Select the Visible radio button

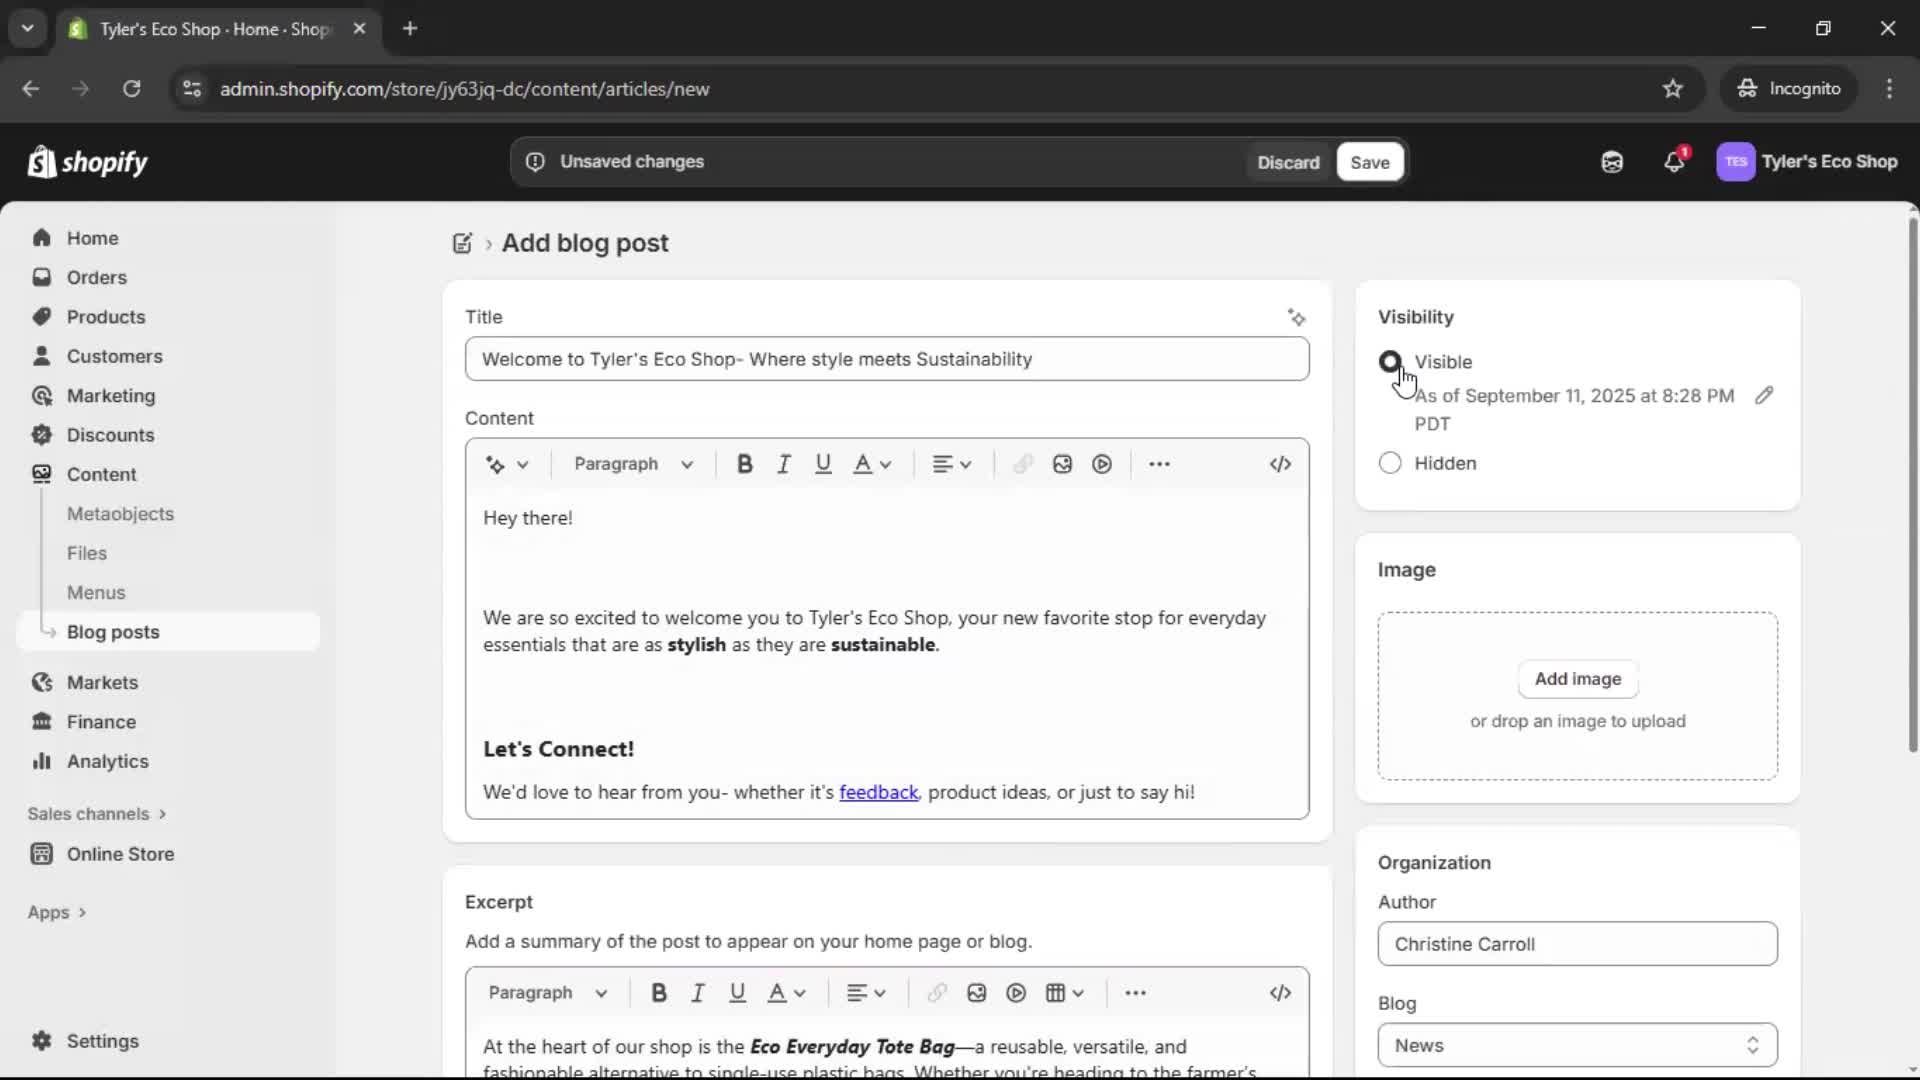1390,362
